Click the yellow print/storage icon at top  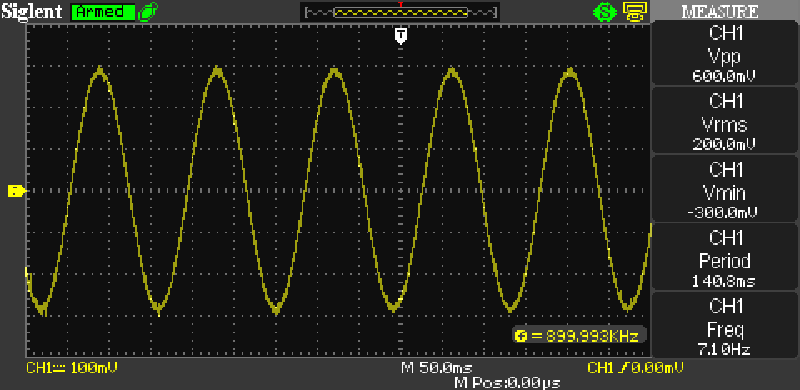[634, 12]
